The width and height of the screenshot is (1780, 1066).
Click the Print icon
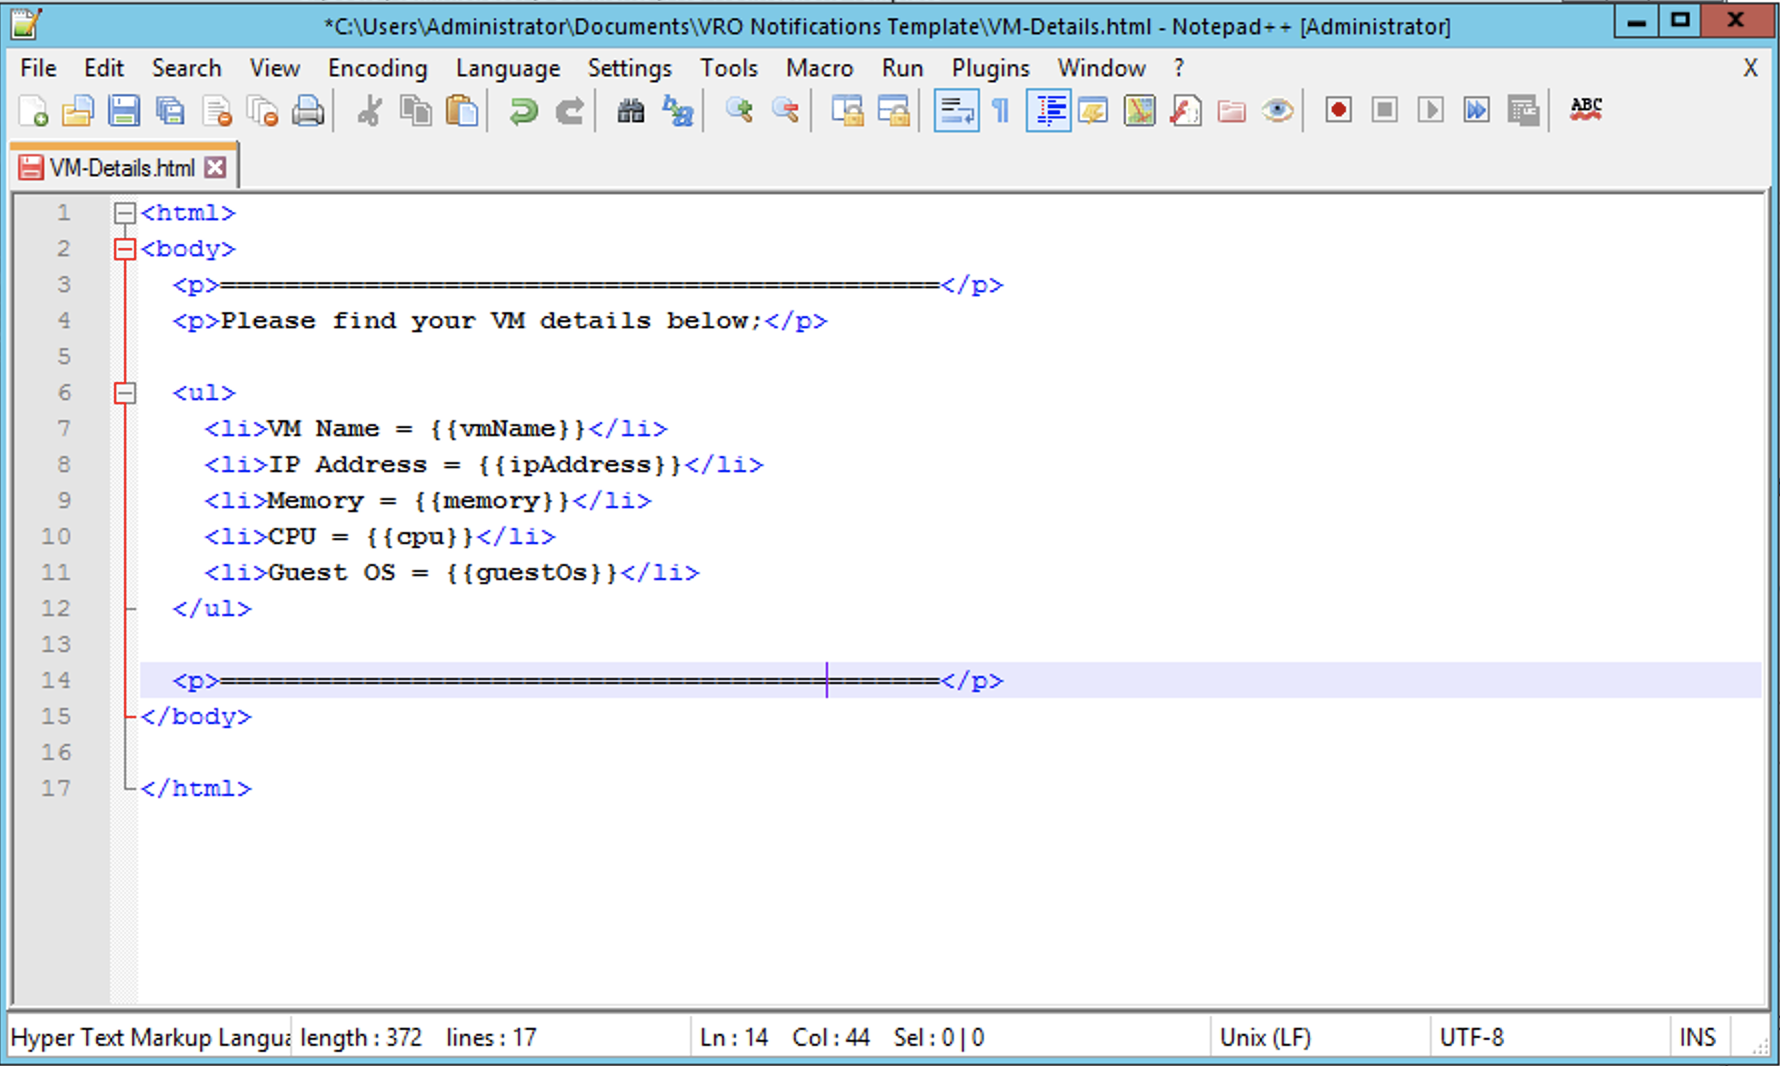click(308, 110)
